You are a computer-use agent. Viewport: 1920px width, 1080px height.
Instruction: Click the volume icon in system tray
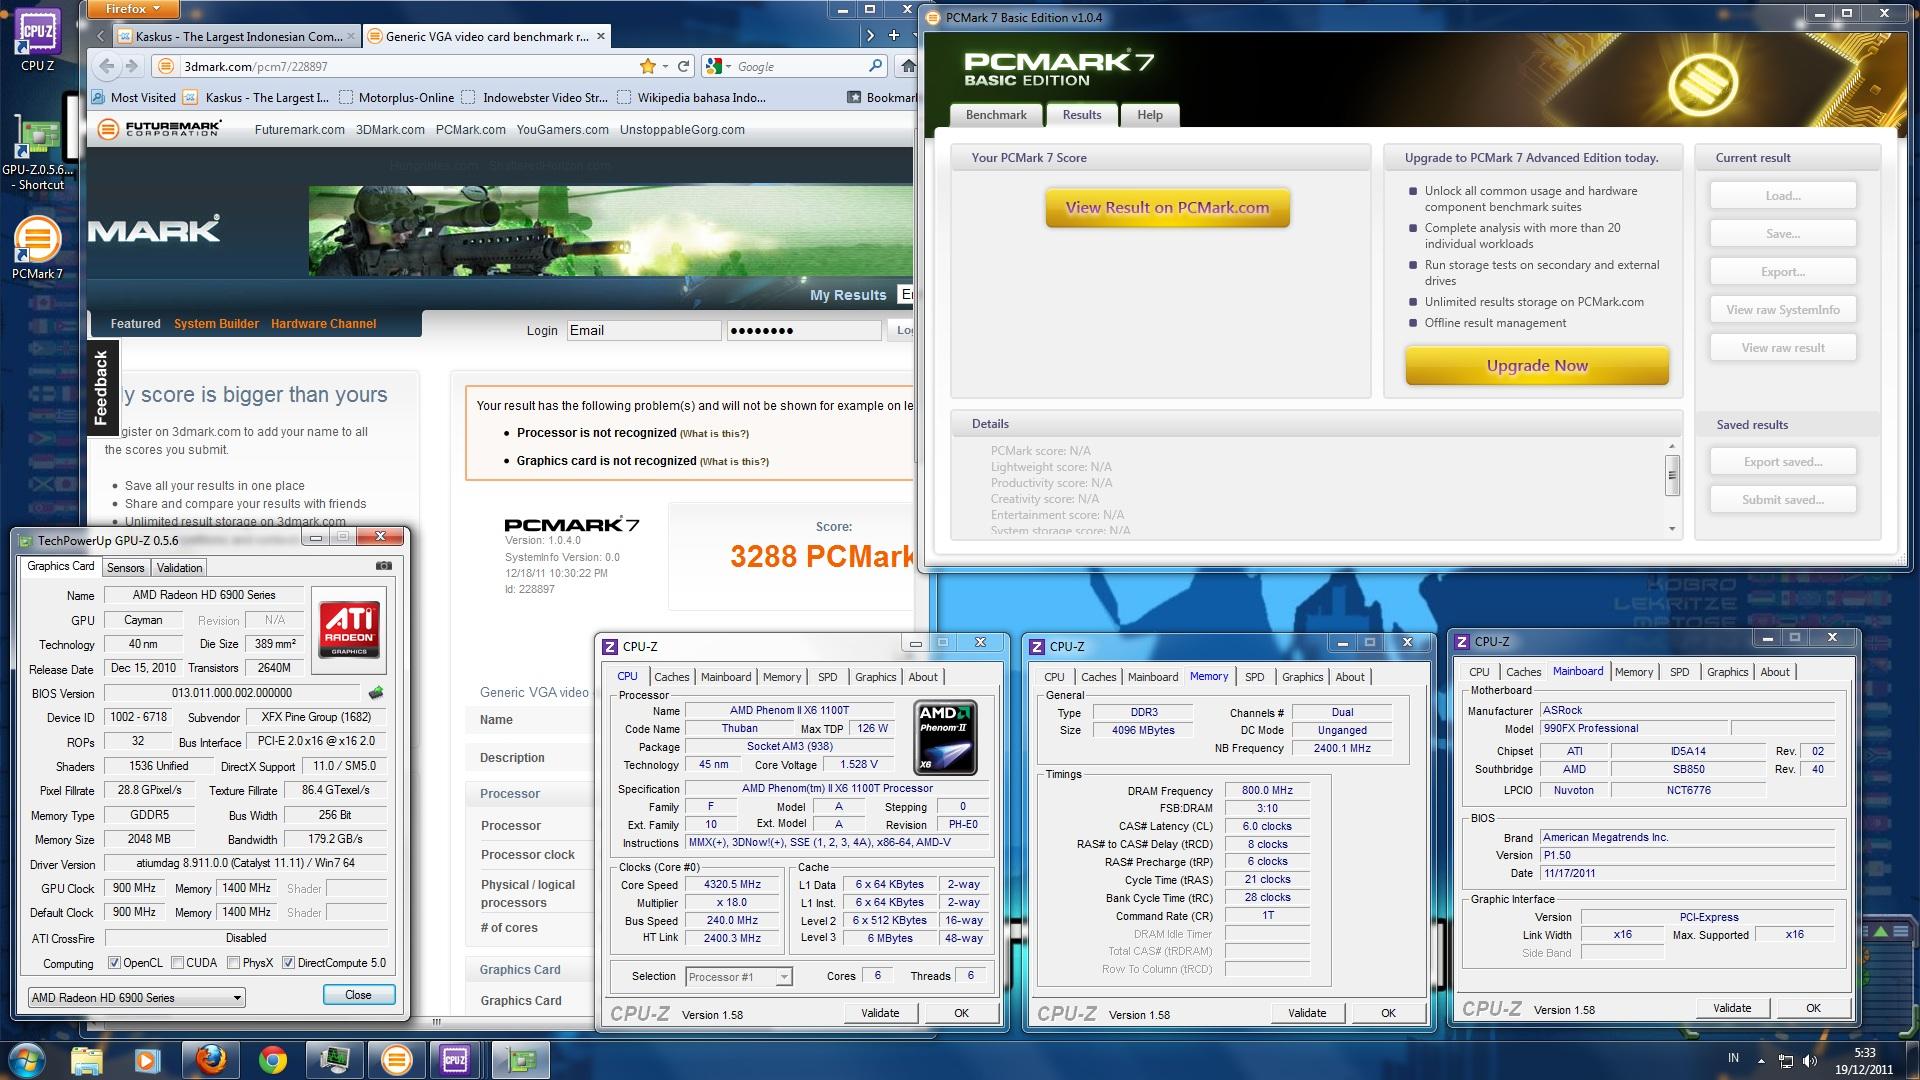(x=1809, y=1060)
